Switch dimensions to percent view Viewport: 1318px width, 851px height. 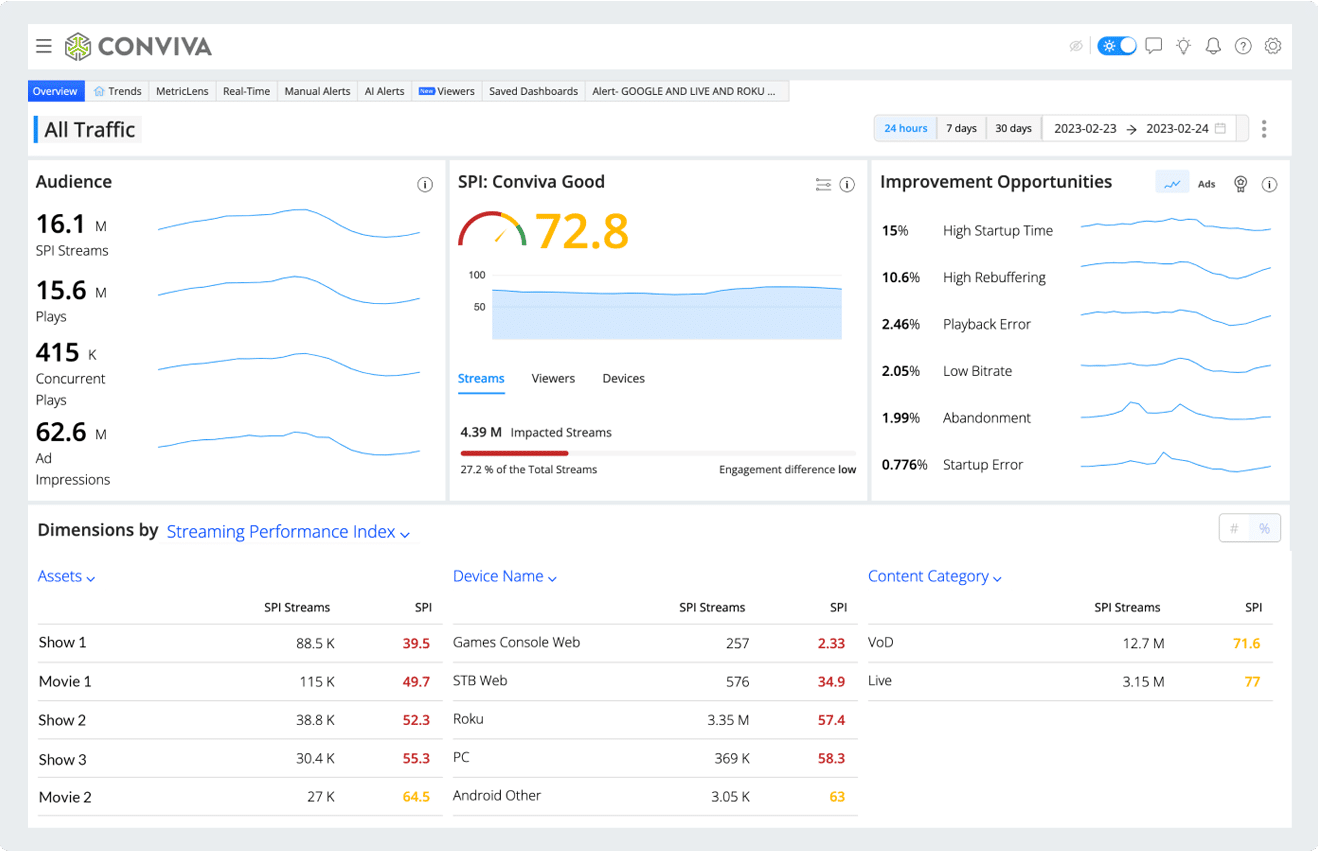(1264, 529)
